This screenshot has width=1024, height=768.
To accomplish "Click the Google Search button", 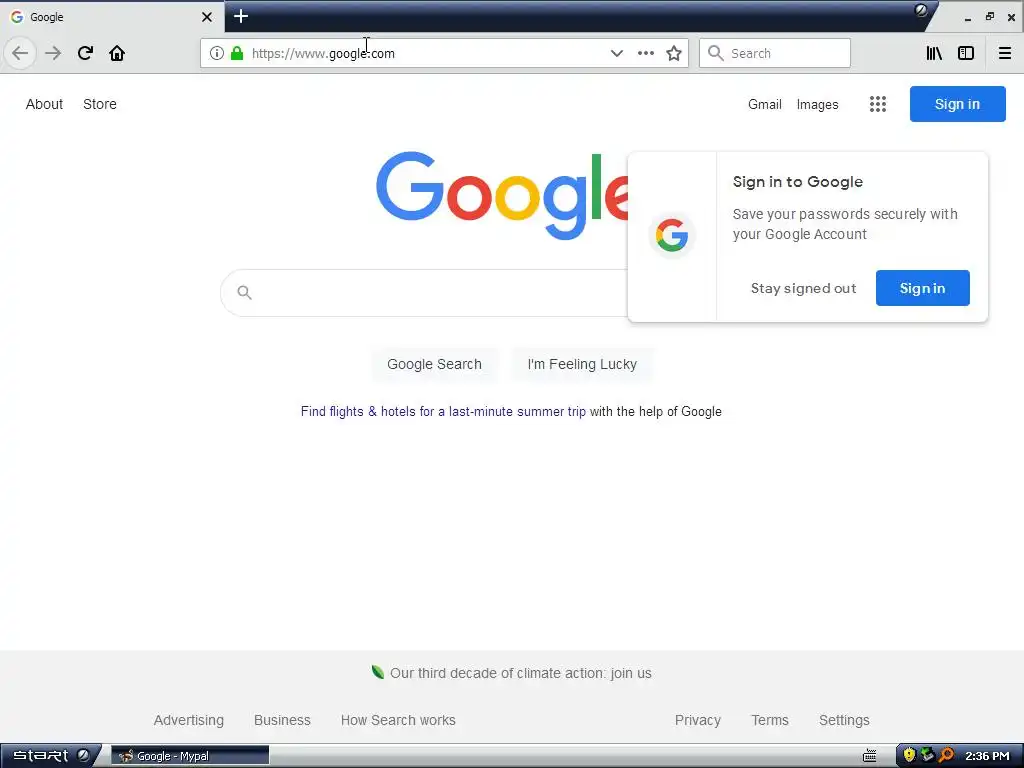I will pyautogui.click(x=434, y=364).
